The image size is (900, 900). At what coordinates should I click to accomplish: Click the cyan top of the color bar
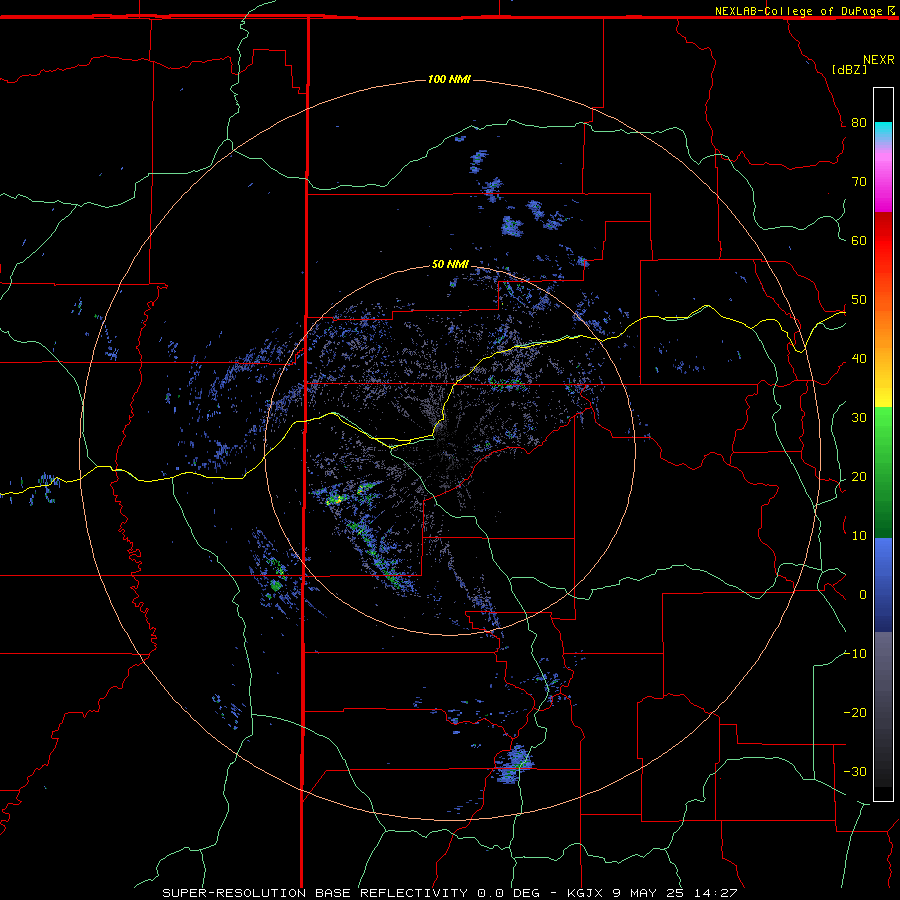point(883,130)
